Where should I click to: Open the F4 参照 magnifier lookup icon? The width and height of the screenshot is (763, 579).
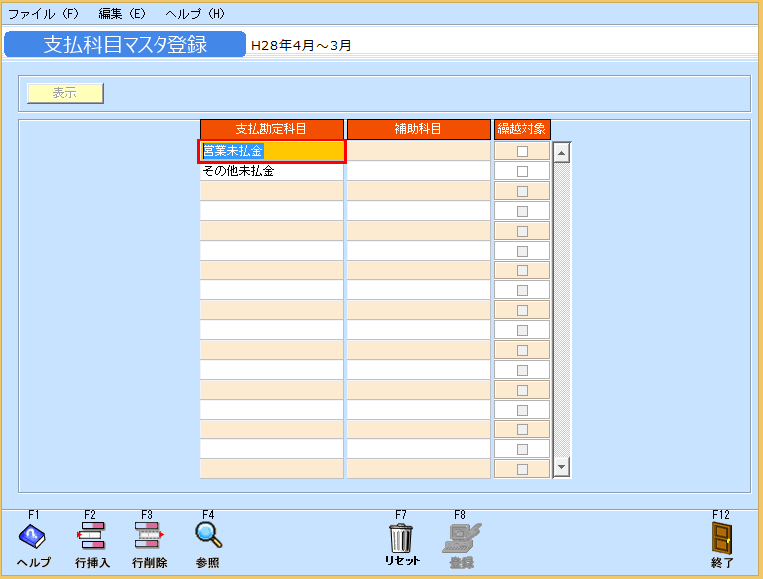208,536
